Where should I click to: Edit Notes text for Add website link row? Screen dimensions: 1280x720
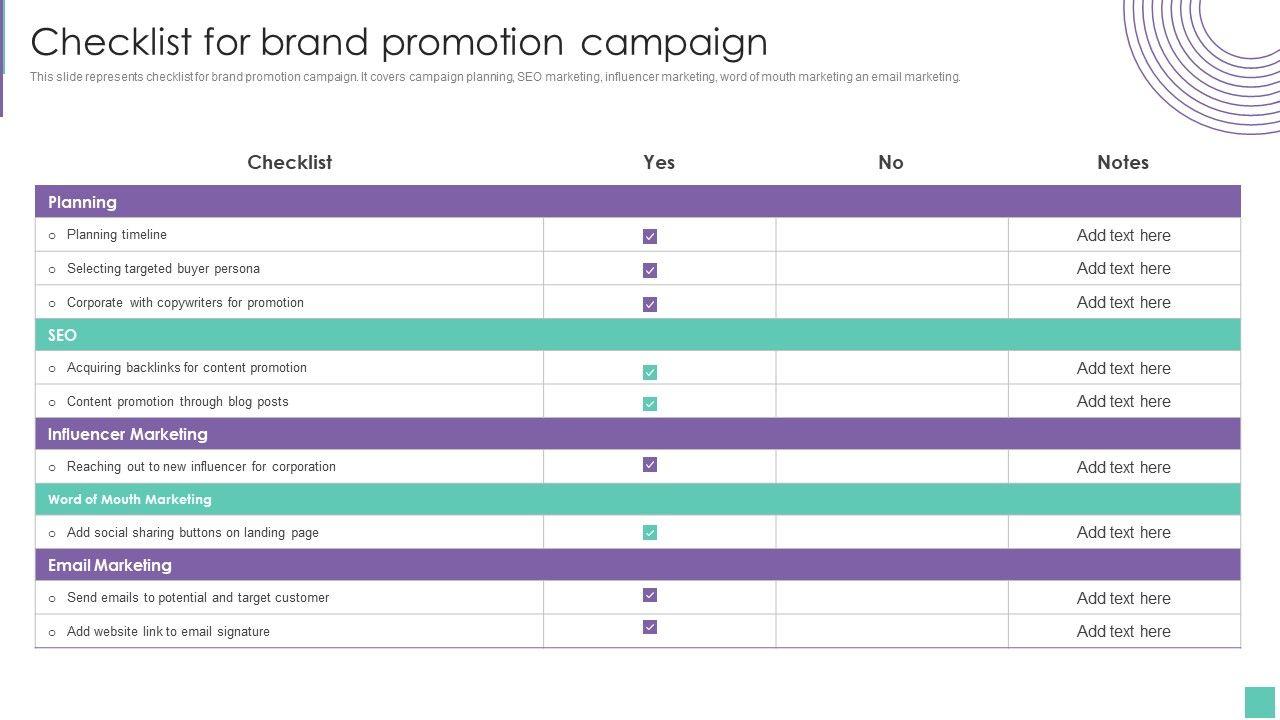[1123, 632]
